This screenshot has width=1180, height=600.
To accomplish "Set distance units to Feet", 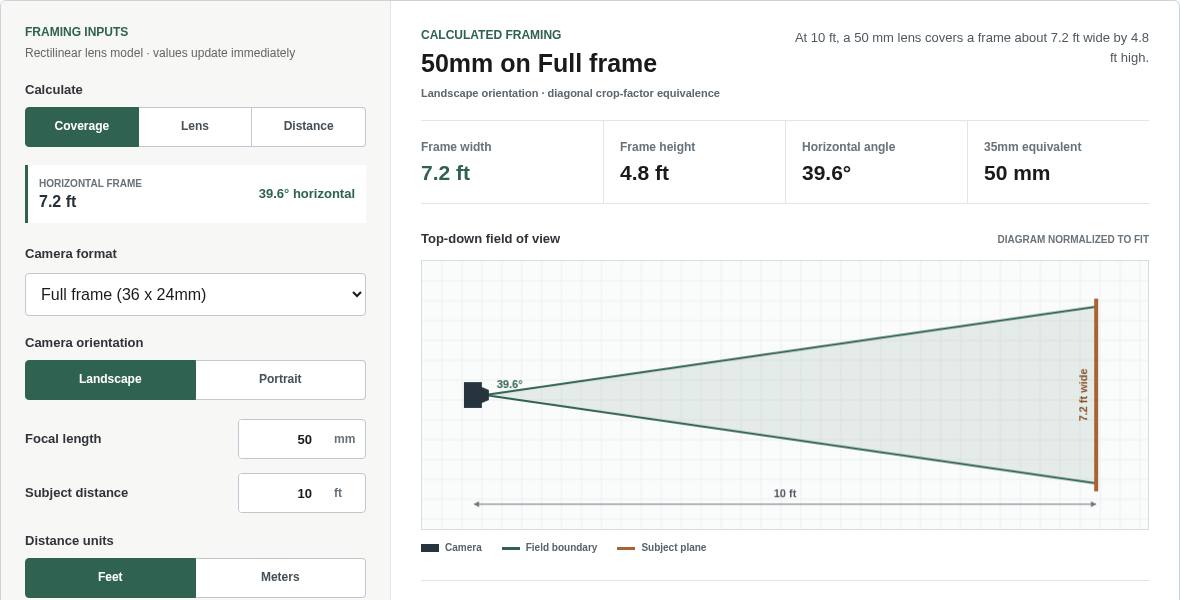I will [x=111, y=577].
